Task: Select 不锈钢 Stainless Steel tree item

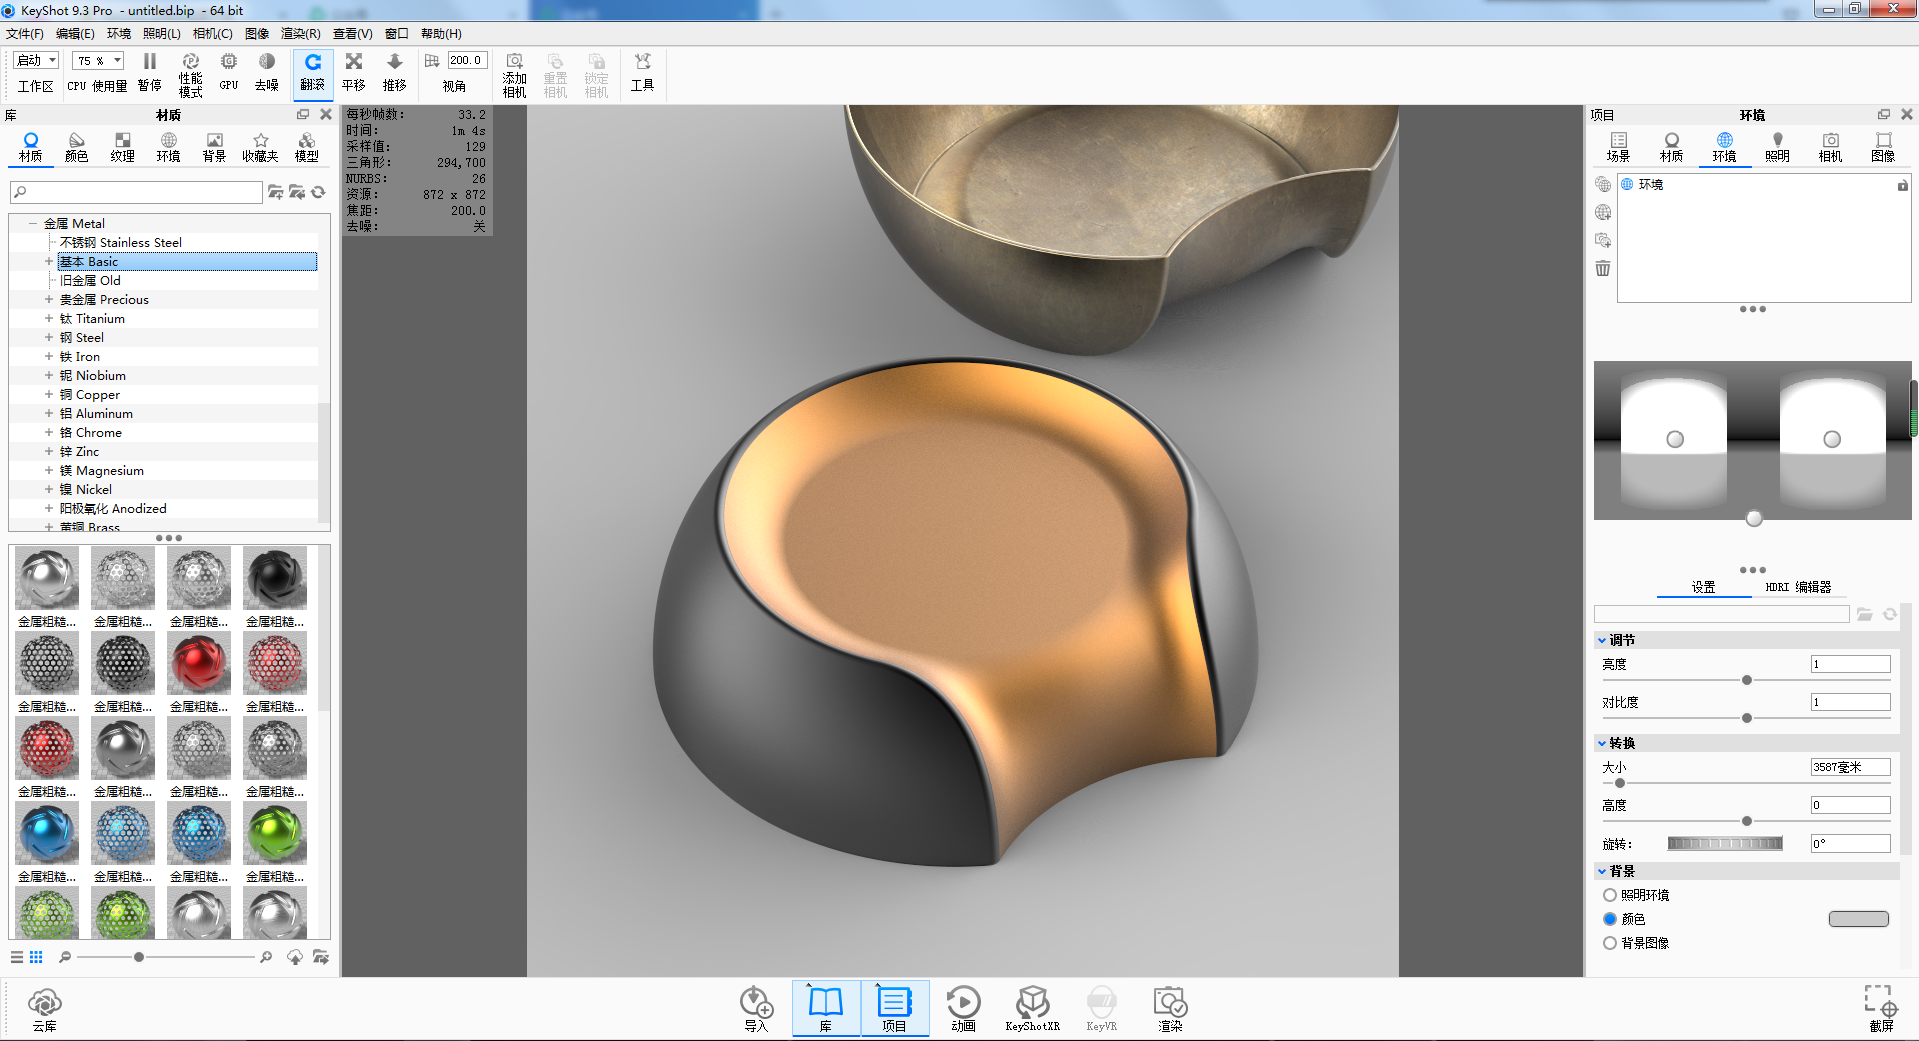Action: 121,243
